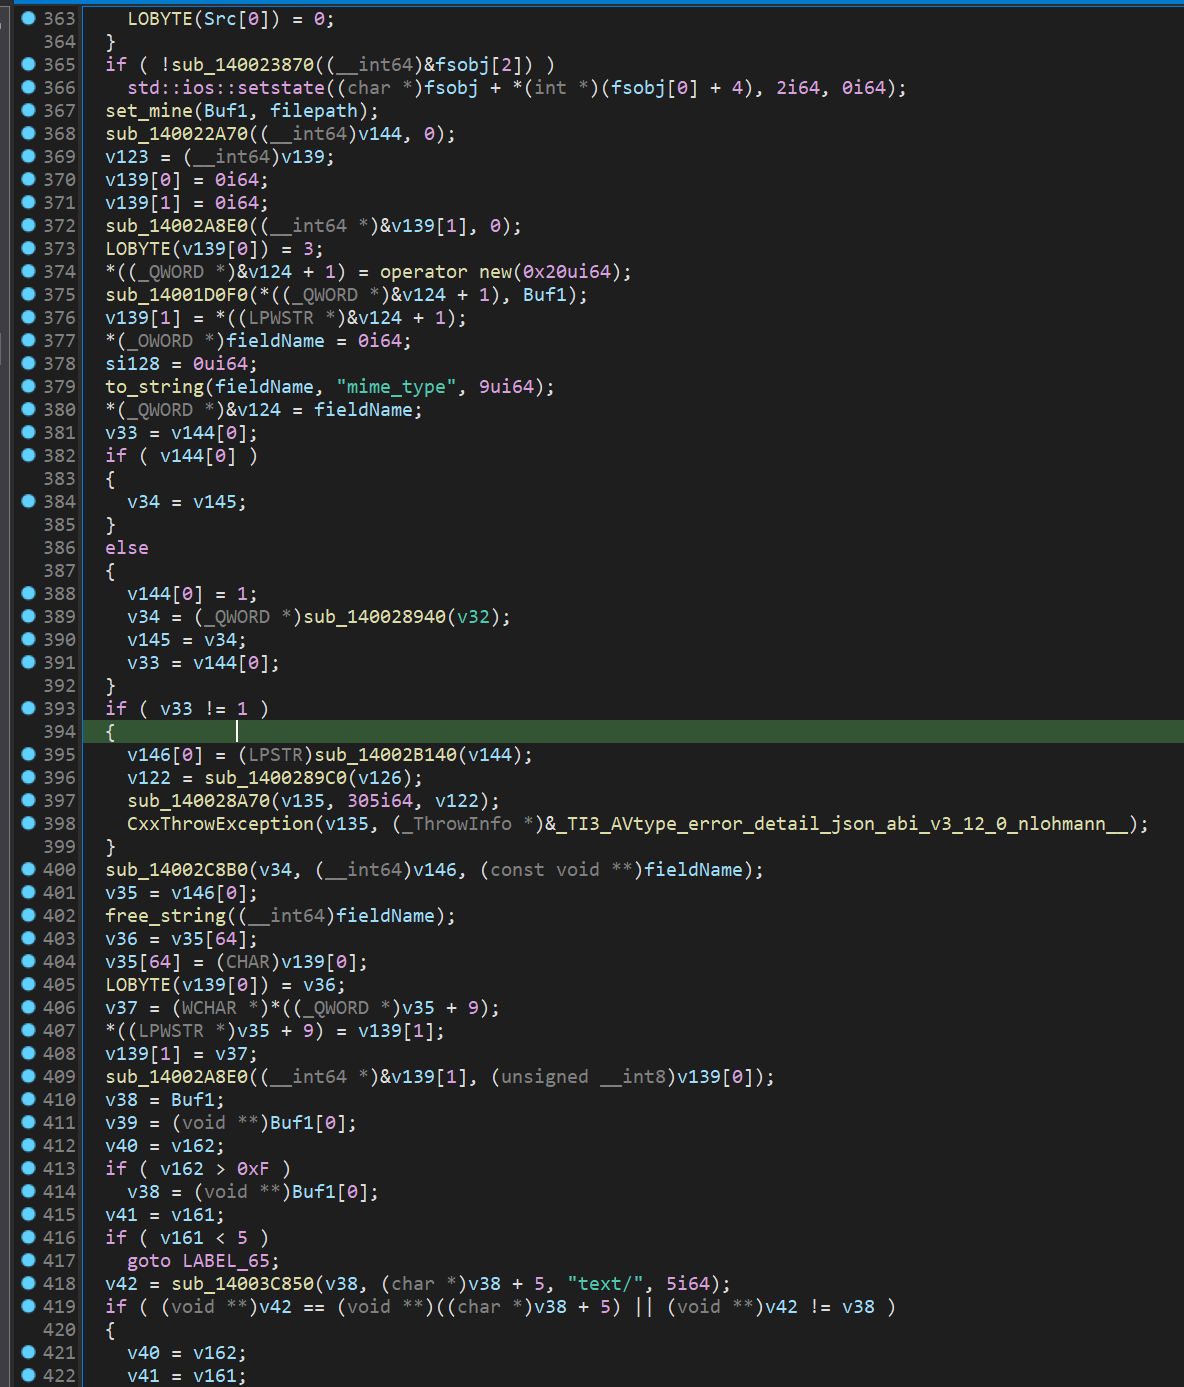
Task: Click variable v122 at start of line 396
Action: pos(149,778)
